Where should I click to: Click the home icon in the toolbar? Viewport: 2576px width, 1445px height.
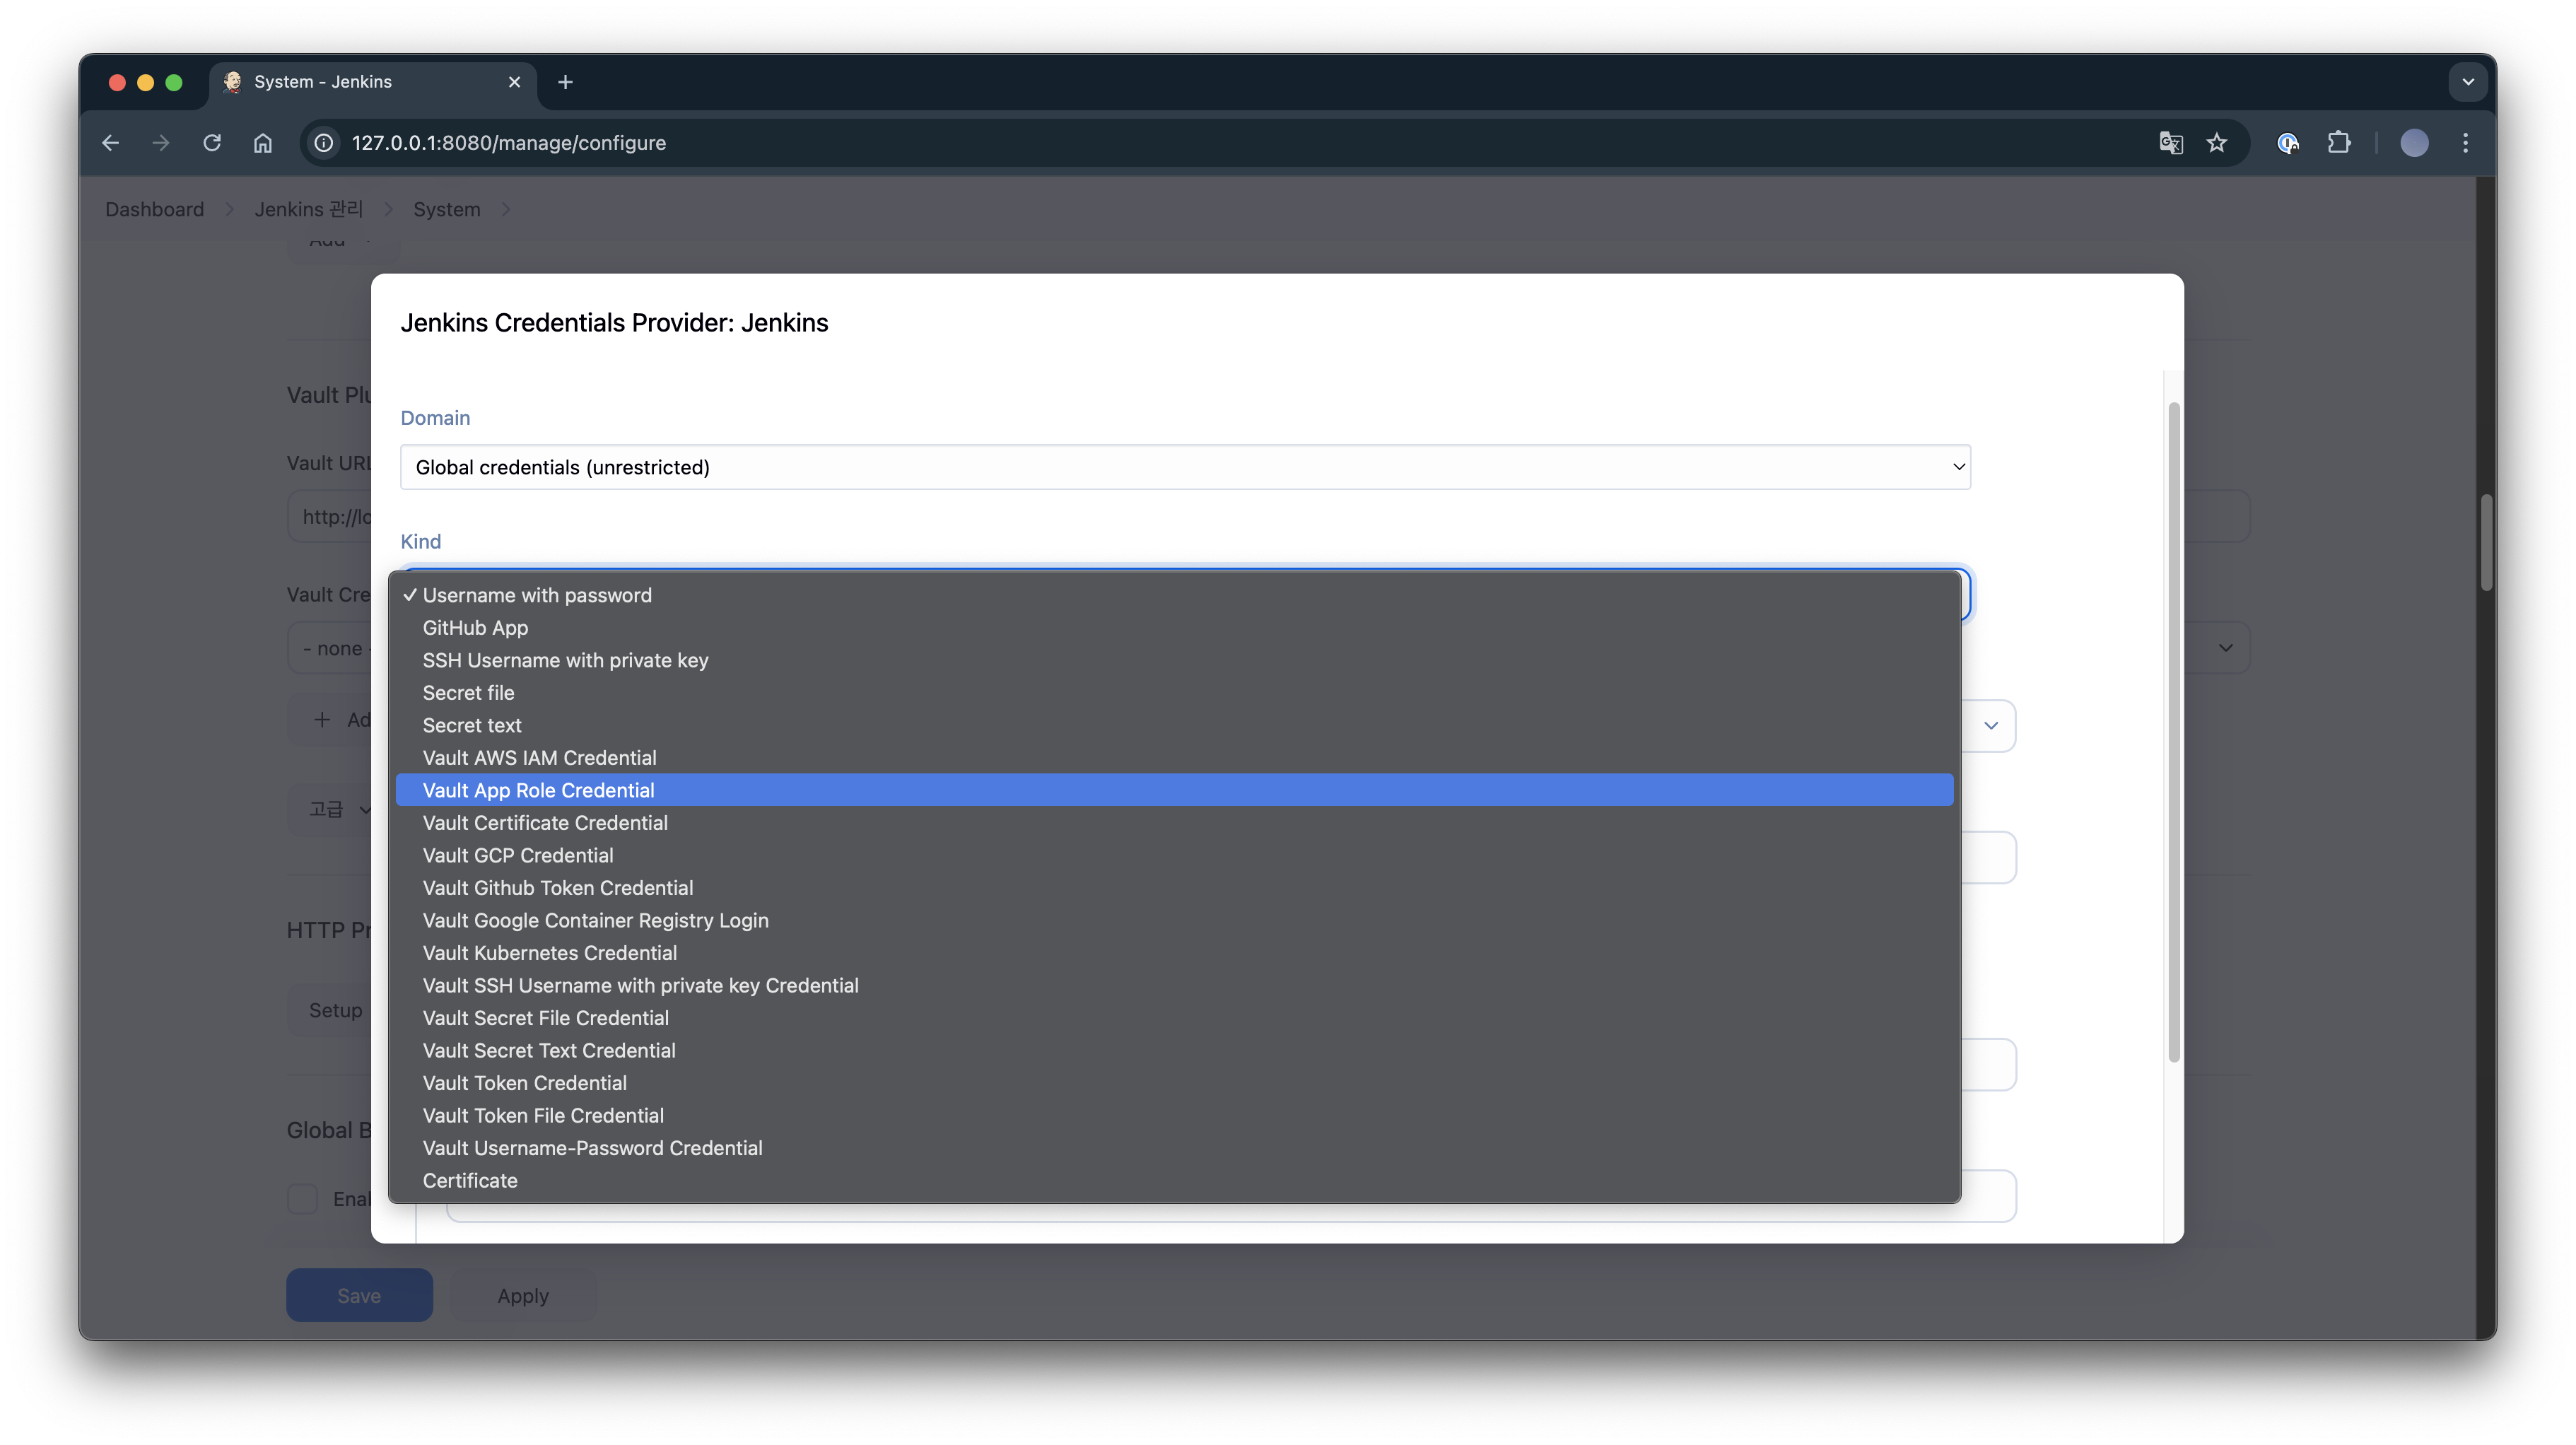click(x=262, y=143)
